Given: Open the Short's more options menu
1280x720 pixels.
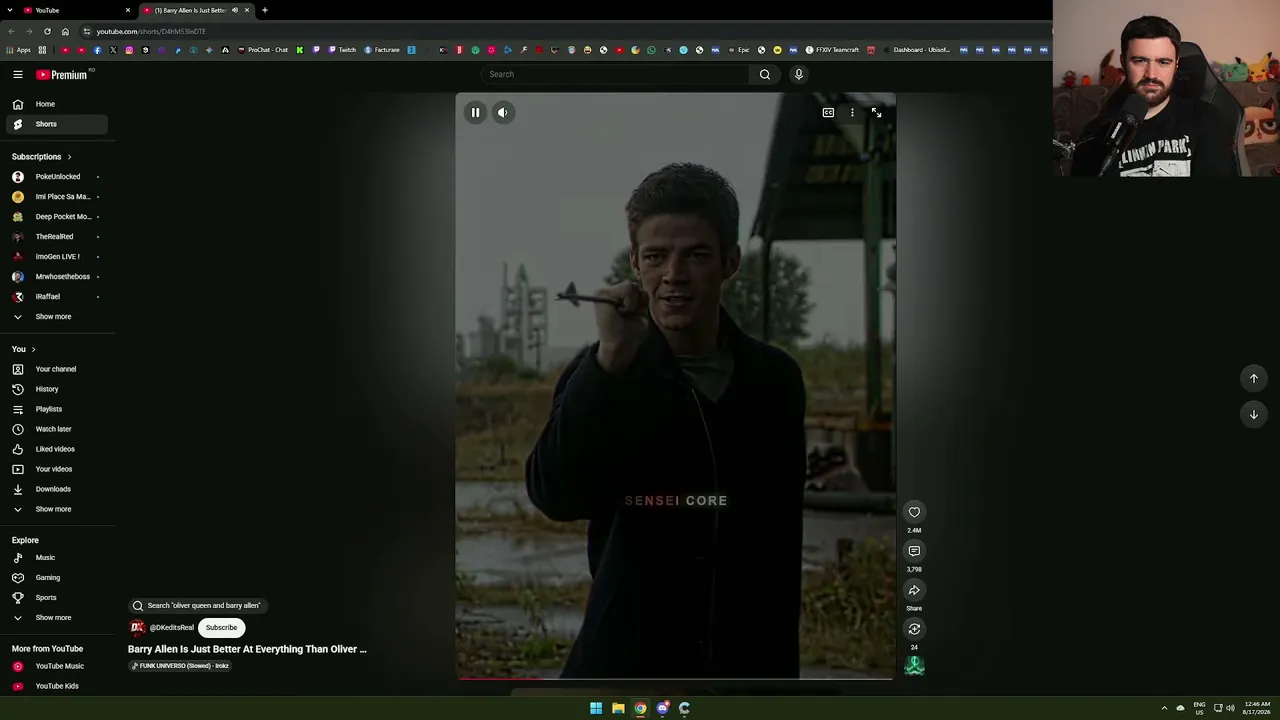Looking at the screenshot, I should 852,113.
